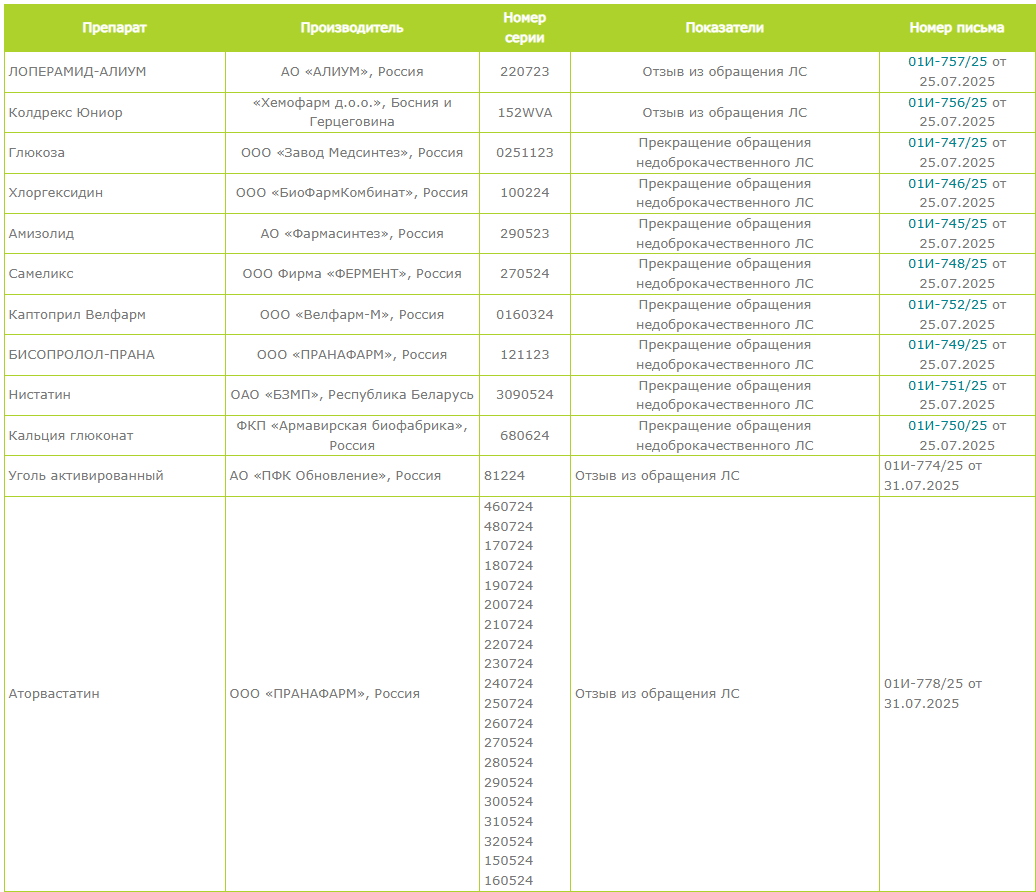The width and height of the screenshot is (1036, 892).
Task: Select the Глюкоза drug cell
Action: pyautogui.click(x=114, y=153)
